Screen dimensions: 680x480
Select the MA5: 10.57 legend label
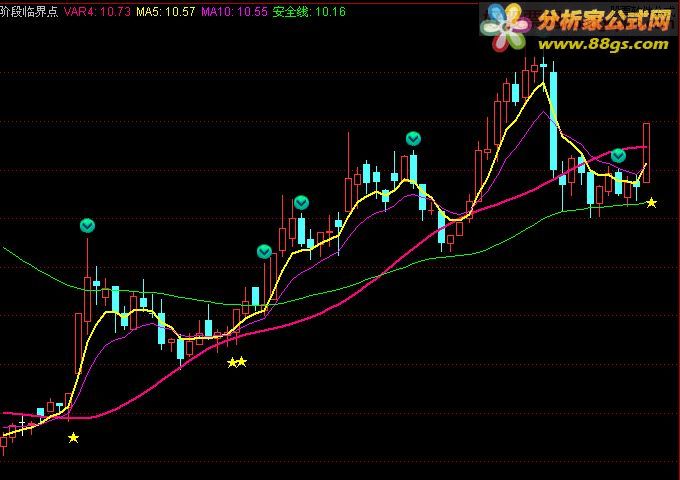click(x=166, y=12)
